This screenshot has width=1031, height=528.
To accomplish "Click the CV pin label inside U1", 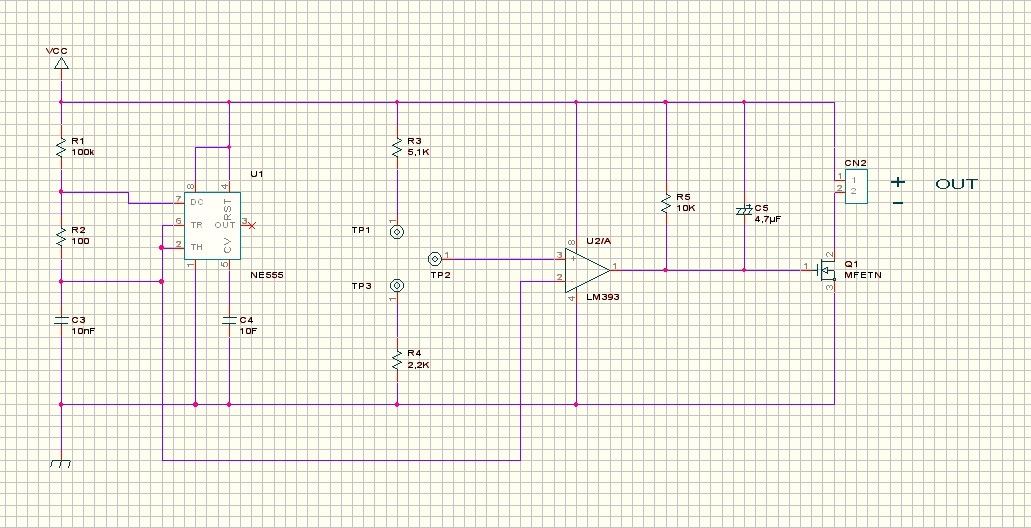I will coord(228,247).
